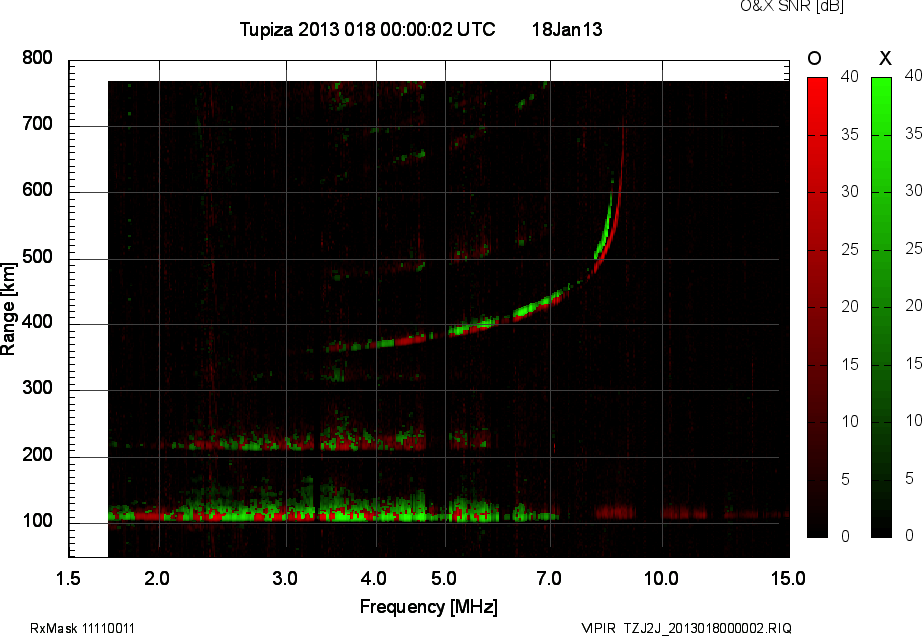Click the 15 label on O color scale
This screenshot has width=922, height=636.
[850, 364]
